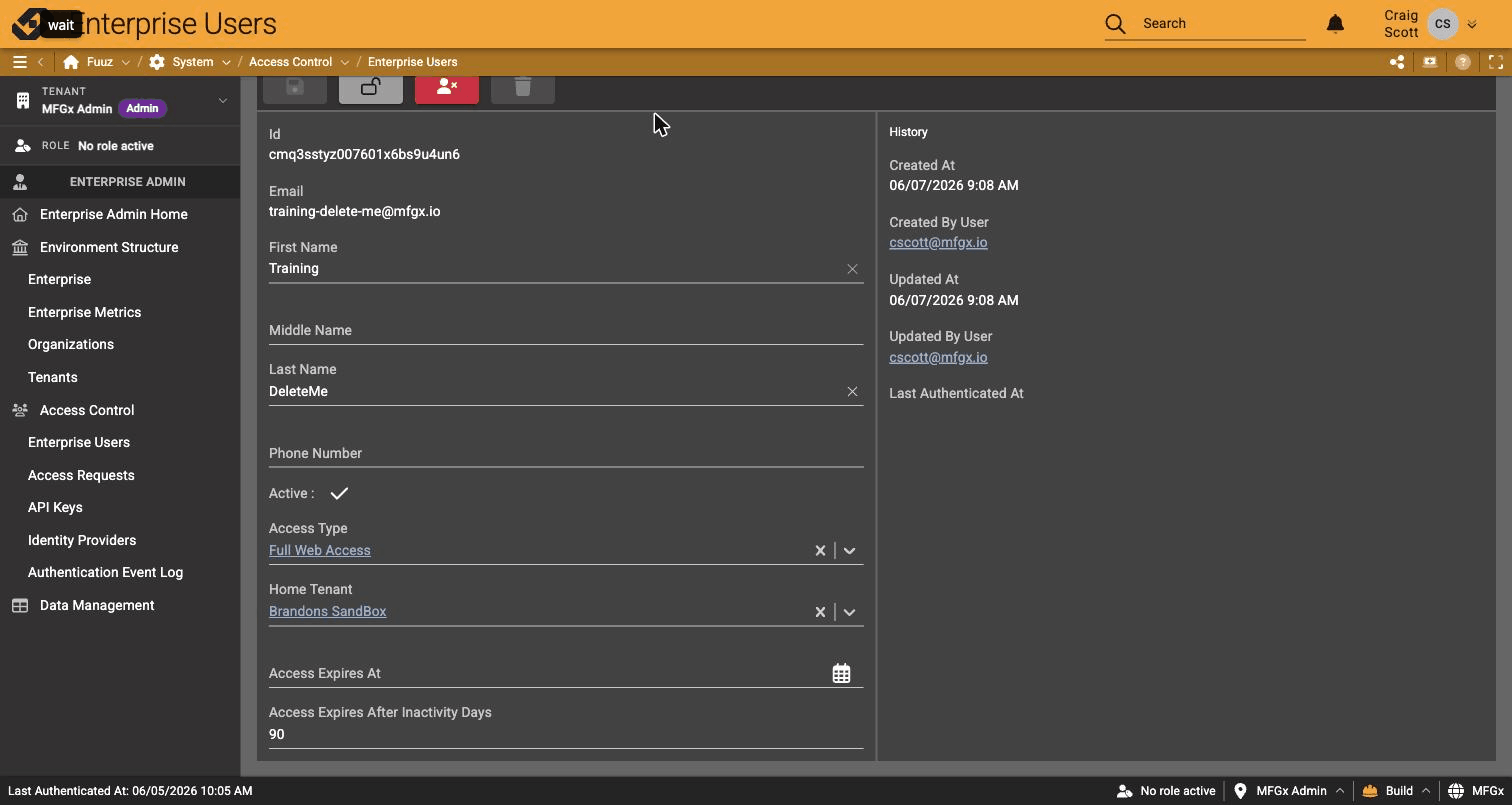Click the Inactivity Days field showing 90
Image resolution: width=1512 pixels, height=805 pixels.
click(x=566, y=734)
